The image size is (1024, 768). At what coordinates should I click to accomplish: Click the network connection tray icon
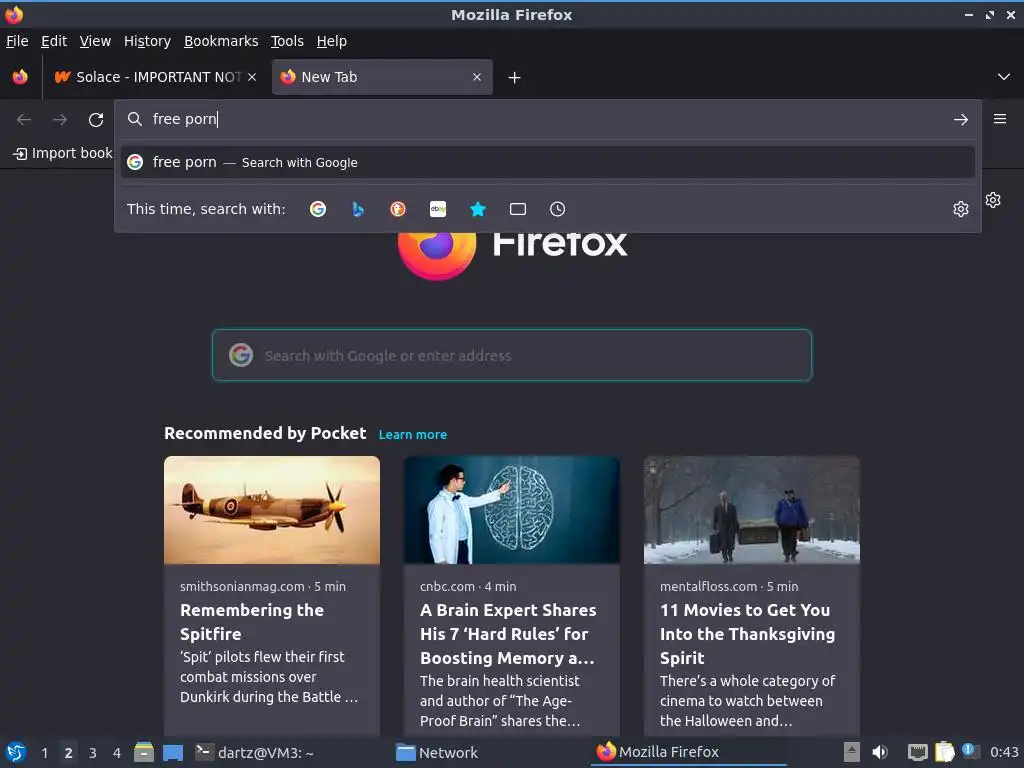tap(918, 752)
